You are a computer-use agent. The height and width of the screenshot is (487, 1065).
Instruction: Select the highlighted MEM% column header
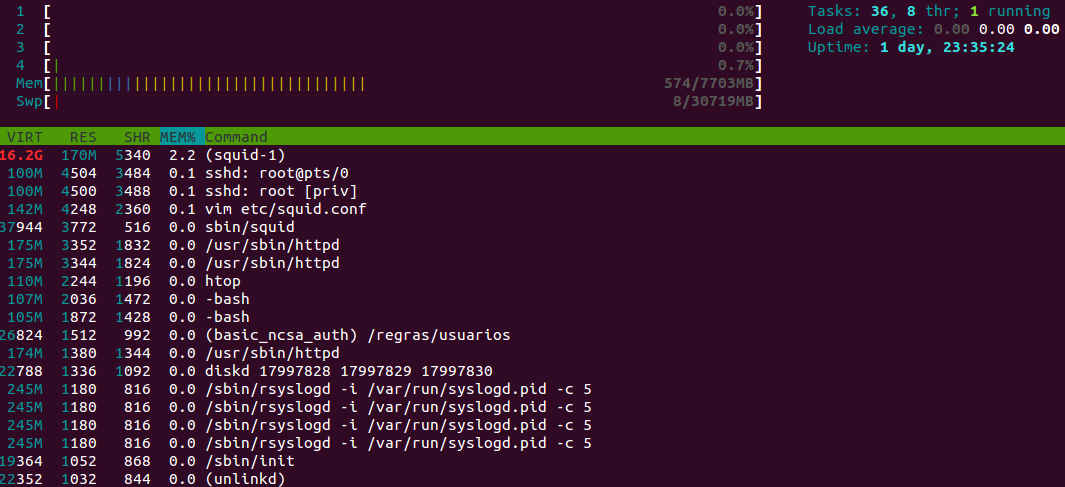177,137
